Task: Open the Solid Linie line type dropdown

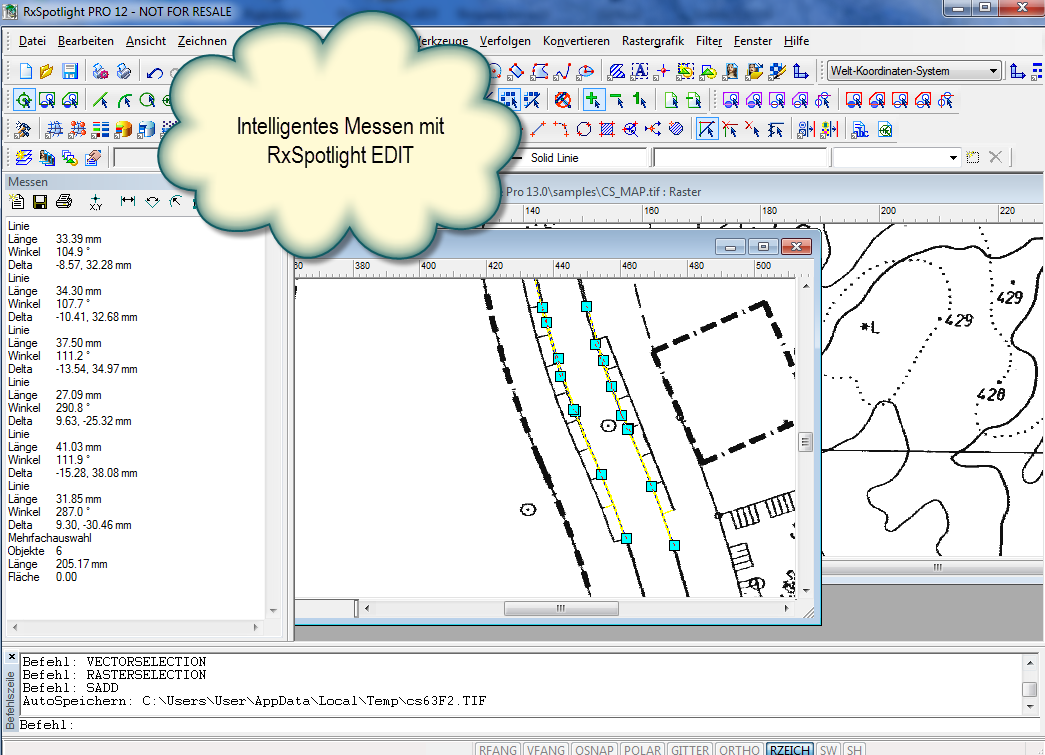Action: point(587,158)
